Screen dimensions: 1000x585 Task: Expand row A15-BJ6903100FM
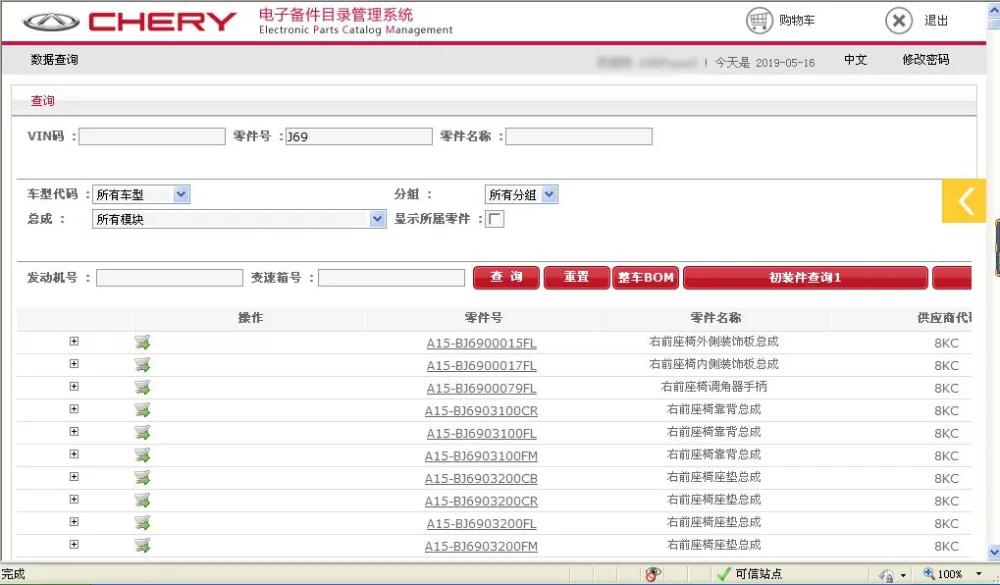point(74,454)
